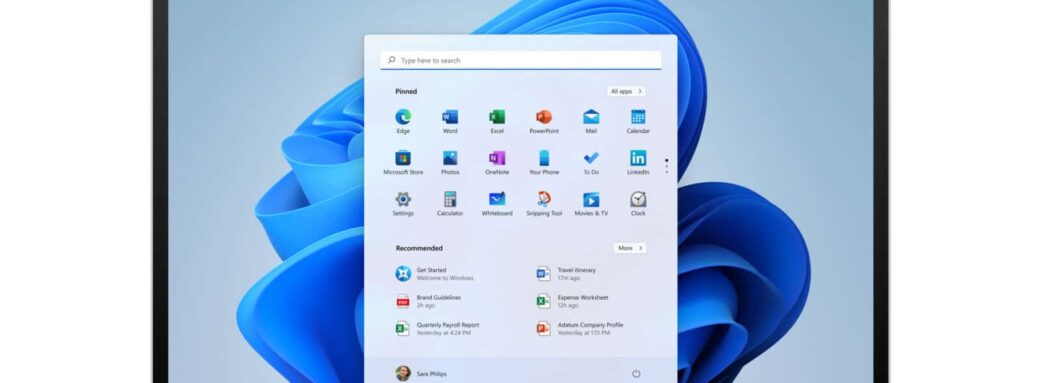
Task: Click the Sara Philips profile avatar
Action: pyautogui.click(x=403, y=374)
